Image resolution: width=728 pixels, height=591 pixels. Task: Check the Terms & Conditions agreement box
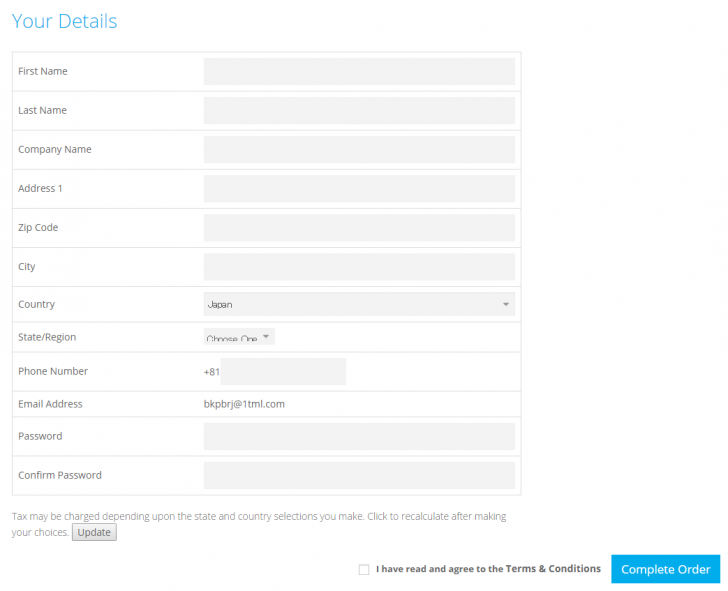(x=364, y=569)
